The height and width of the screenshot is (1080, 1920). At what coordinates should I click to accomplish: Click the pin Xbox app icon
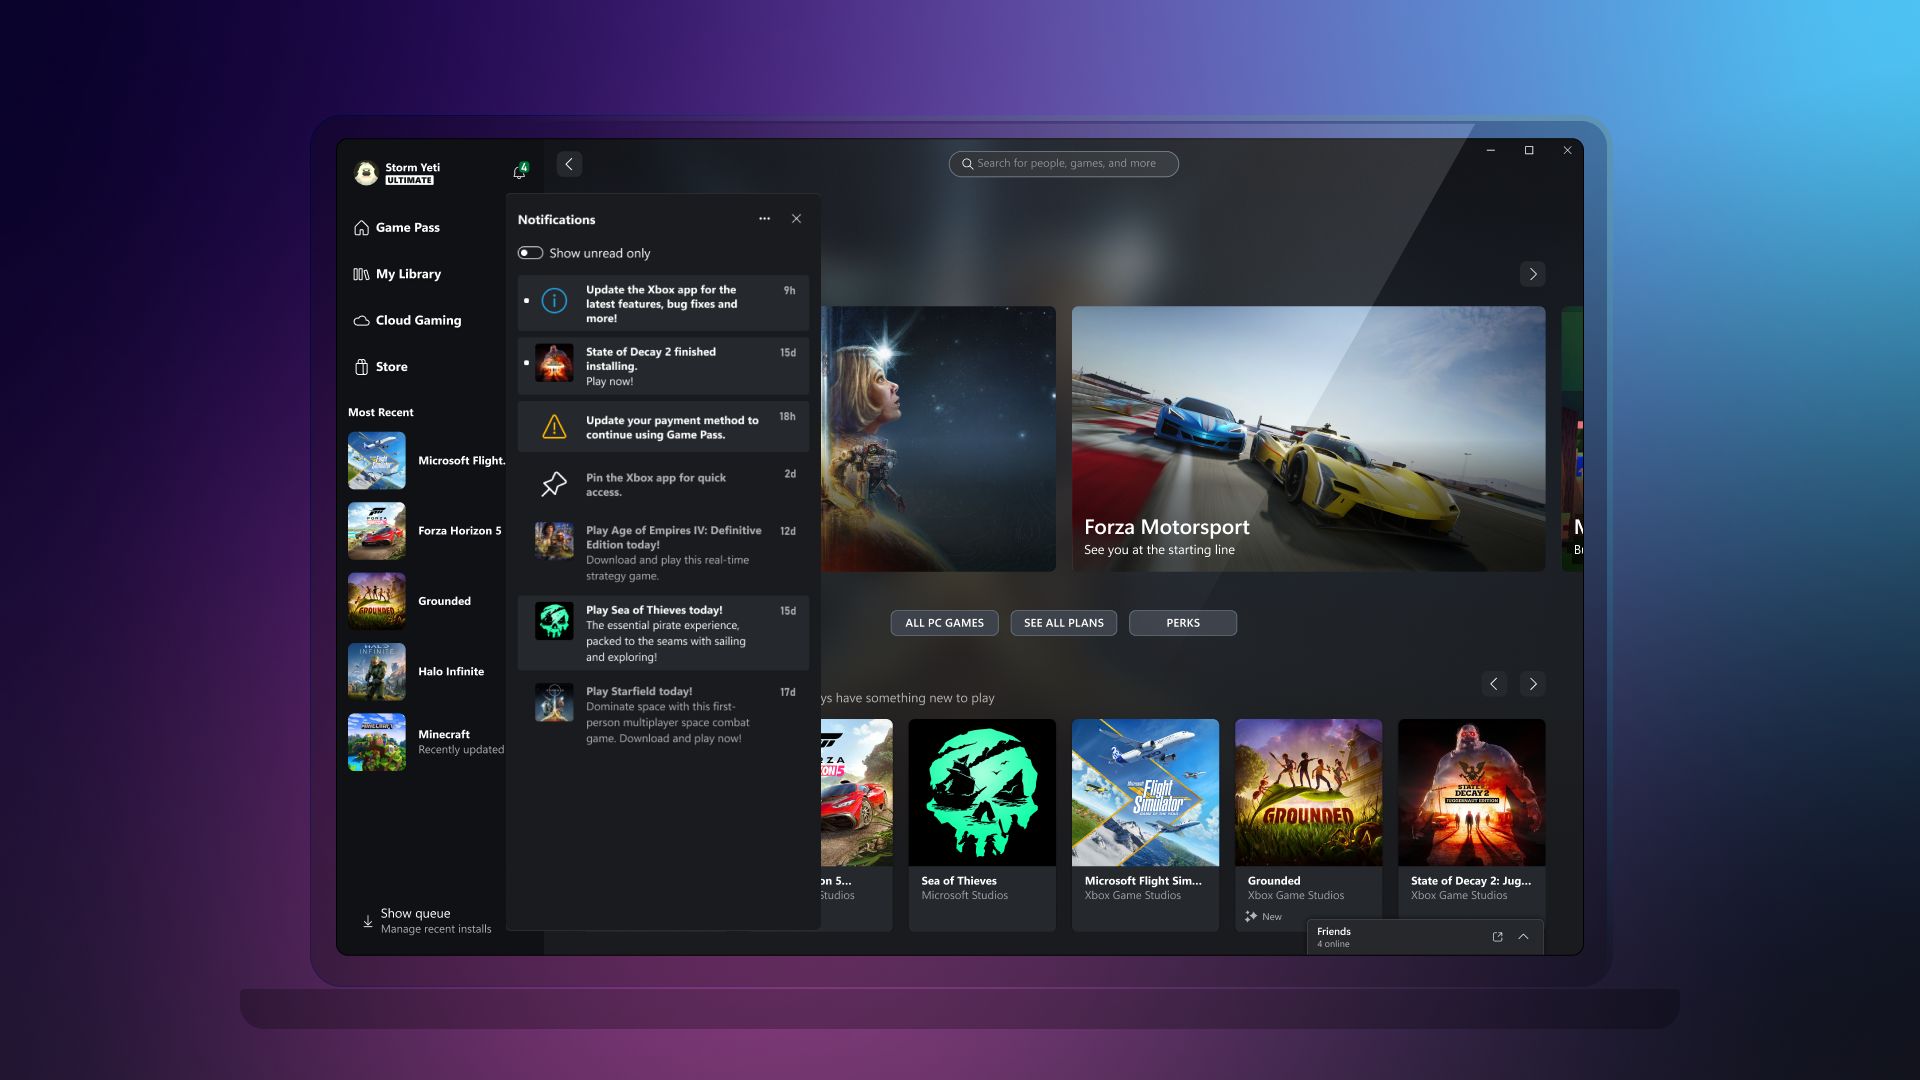(554, 484)
